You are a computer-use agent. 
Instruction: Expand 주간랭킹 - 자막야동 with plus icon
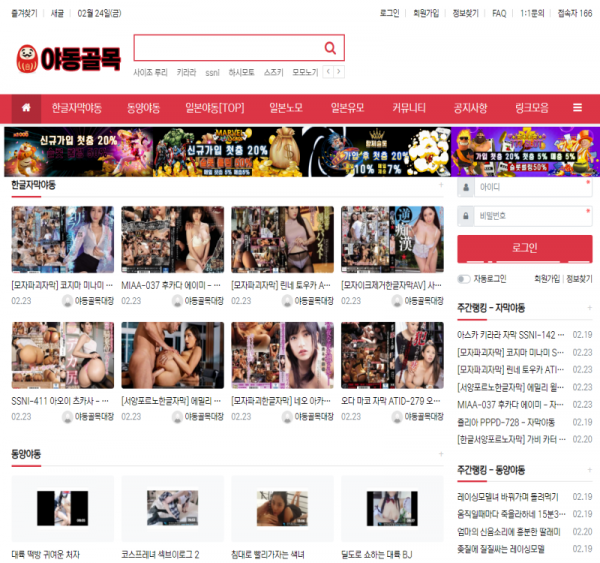tap(588, 308)
